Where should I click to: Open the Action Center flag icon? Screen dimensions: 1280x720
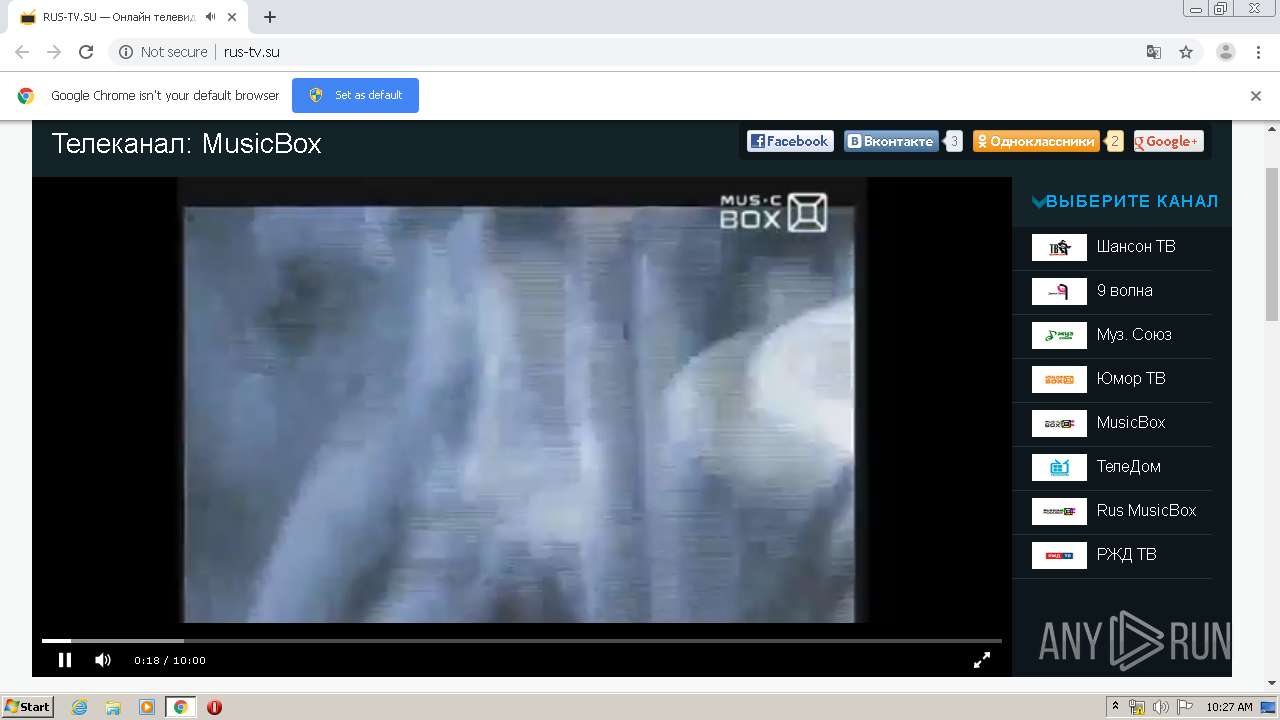[x=1185, y=707]
